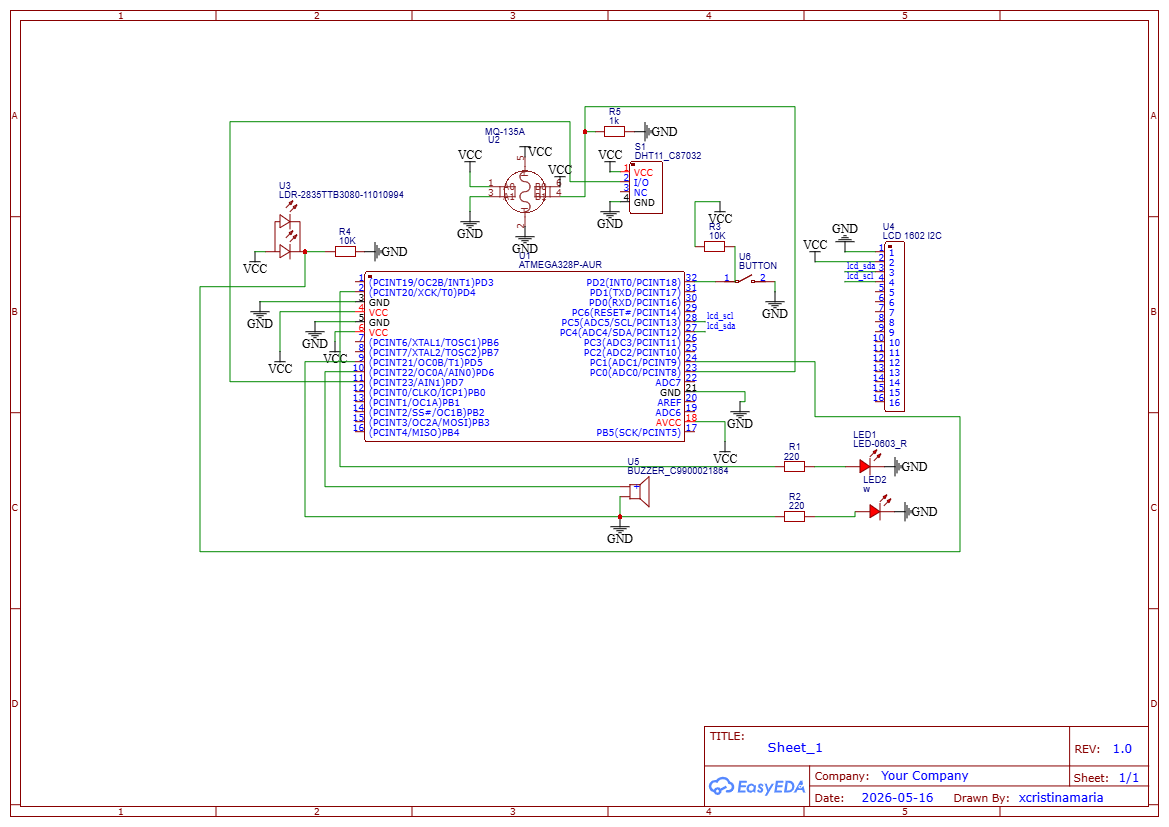The height and width of the screenshot is (827, 1169).
Task: Click pin label PC4(ADC4/SDA/PCINT12)
Action: 620,333
